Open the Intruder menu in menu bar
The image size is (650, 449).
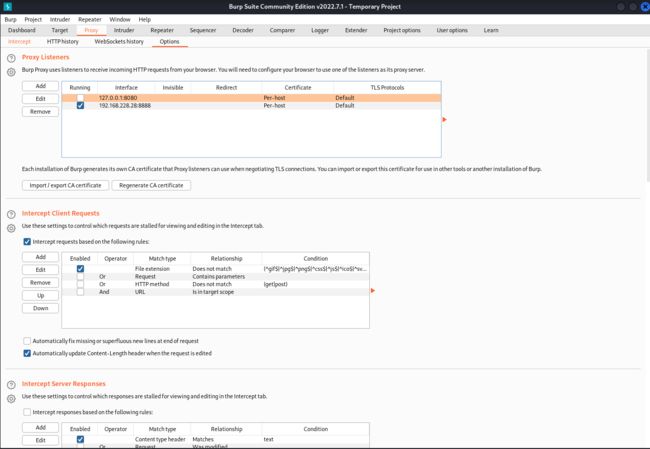pos(60,19)
